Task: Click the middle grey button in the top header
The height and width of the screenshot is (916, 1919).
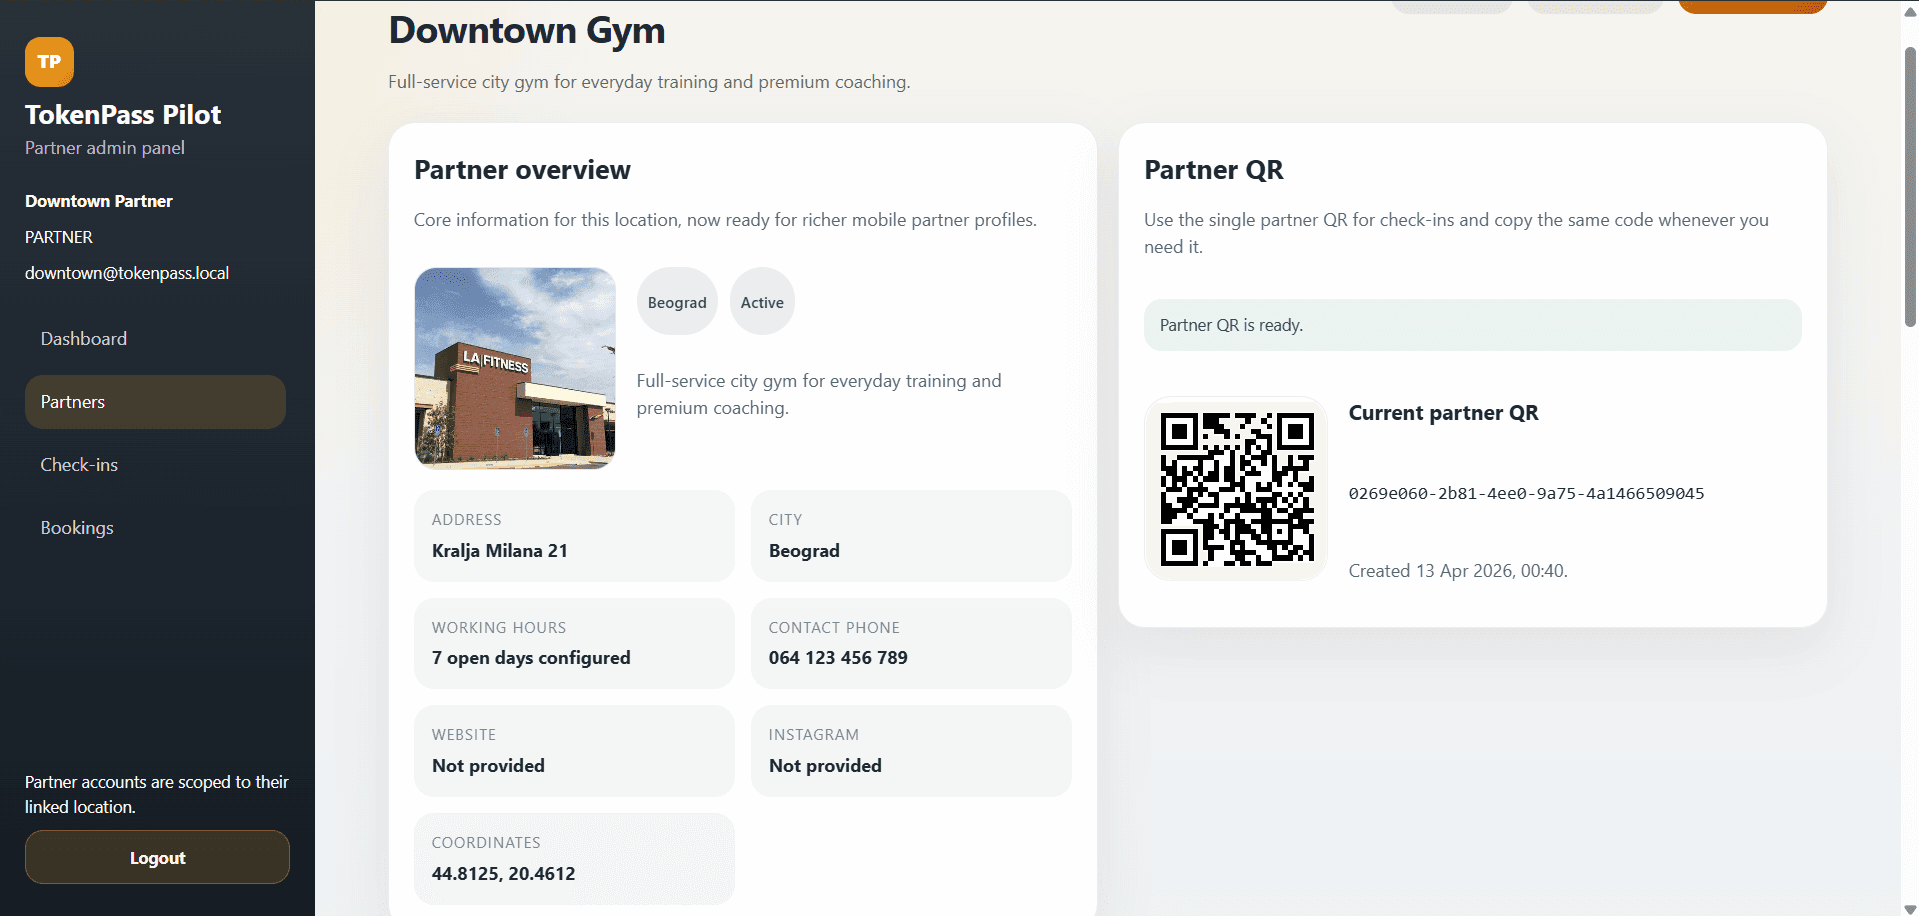Action: click(x=1595, y=6)
